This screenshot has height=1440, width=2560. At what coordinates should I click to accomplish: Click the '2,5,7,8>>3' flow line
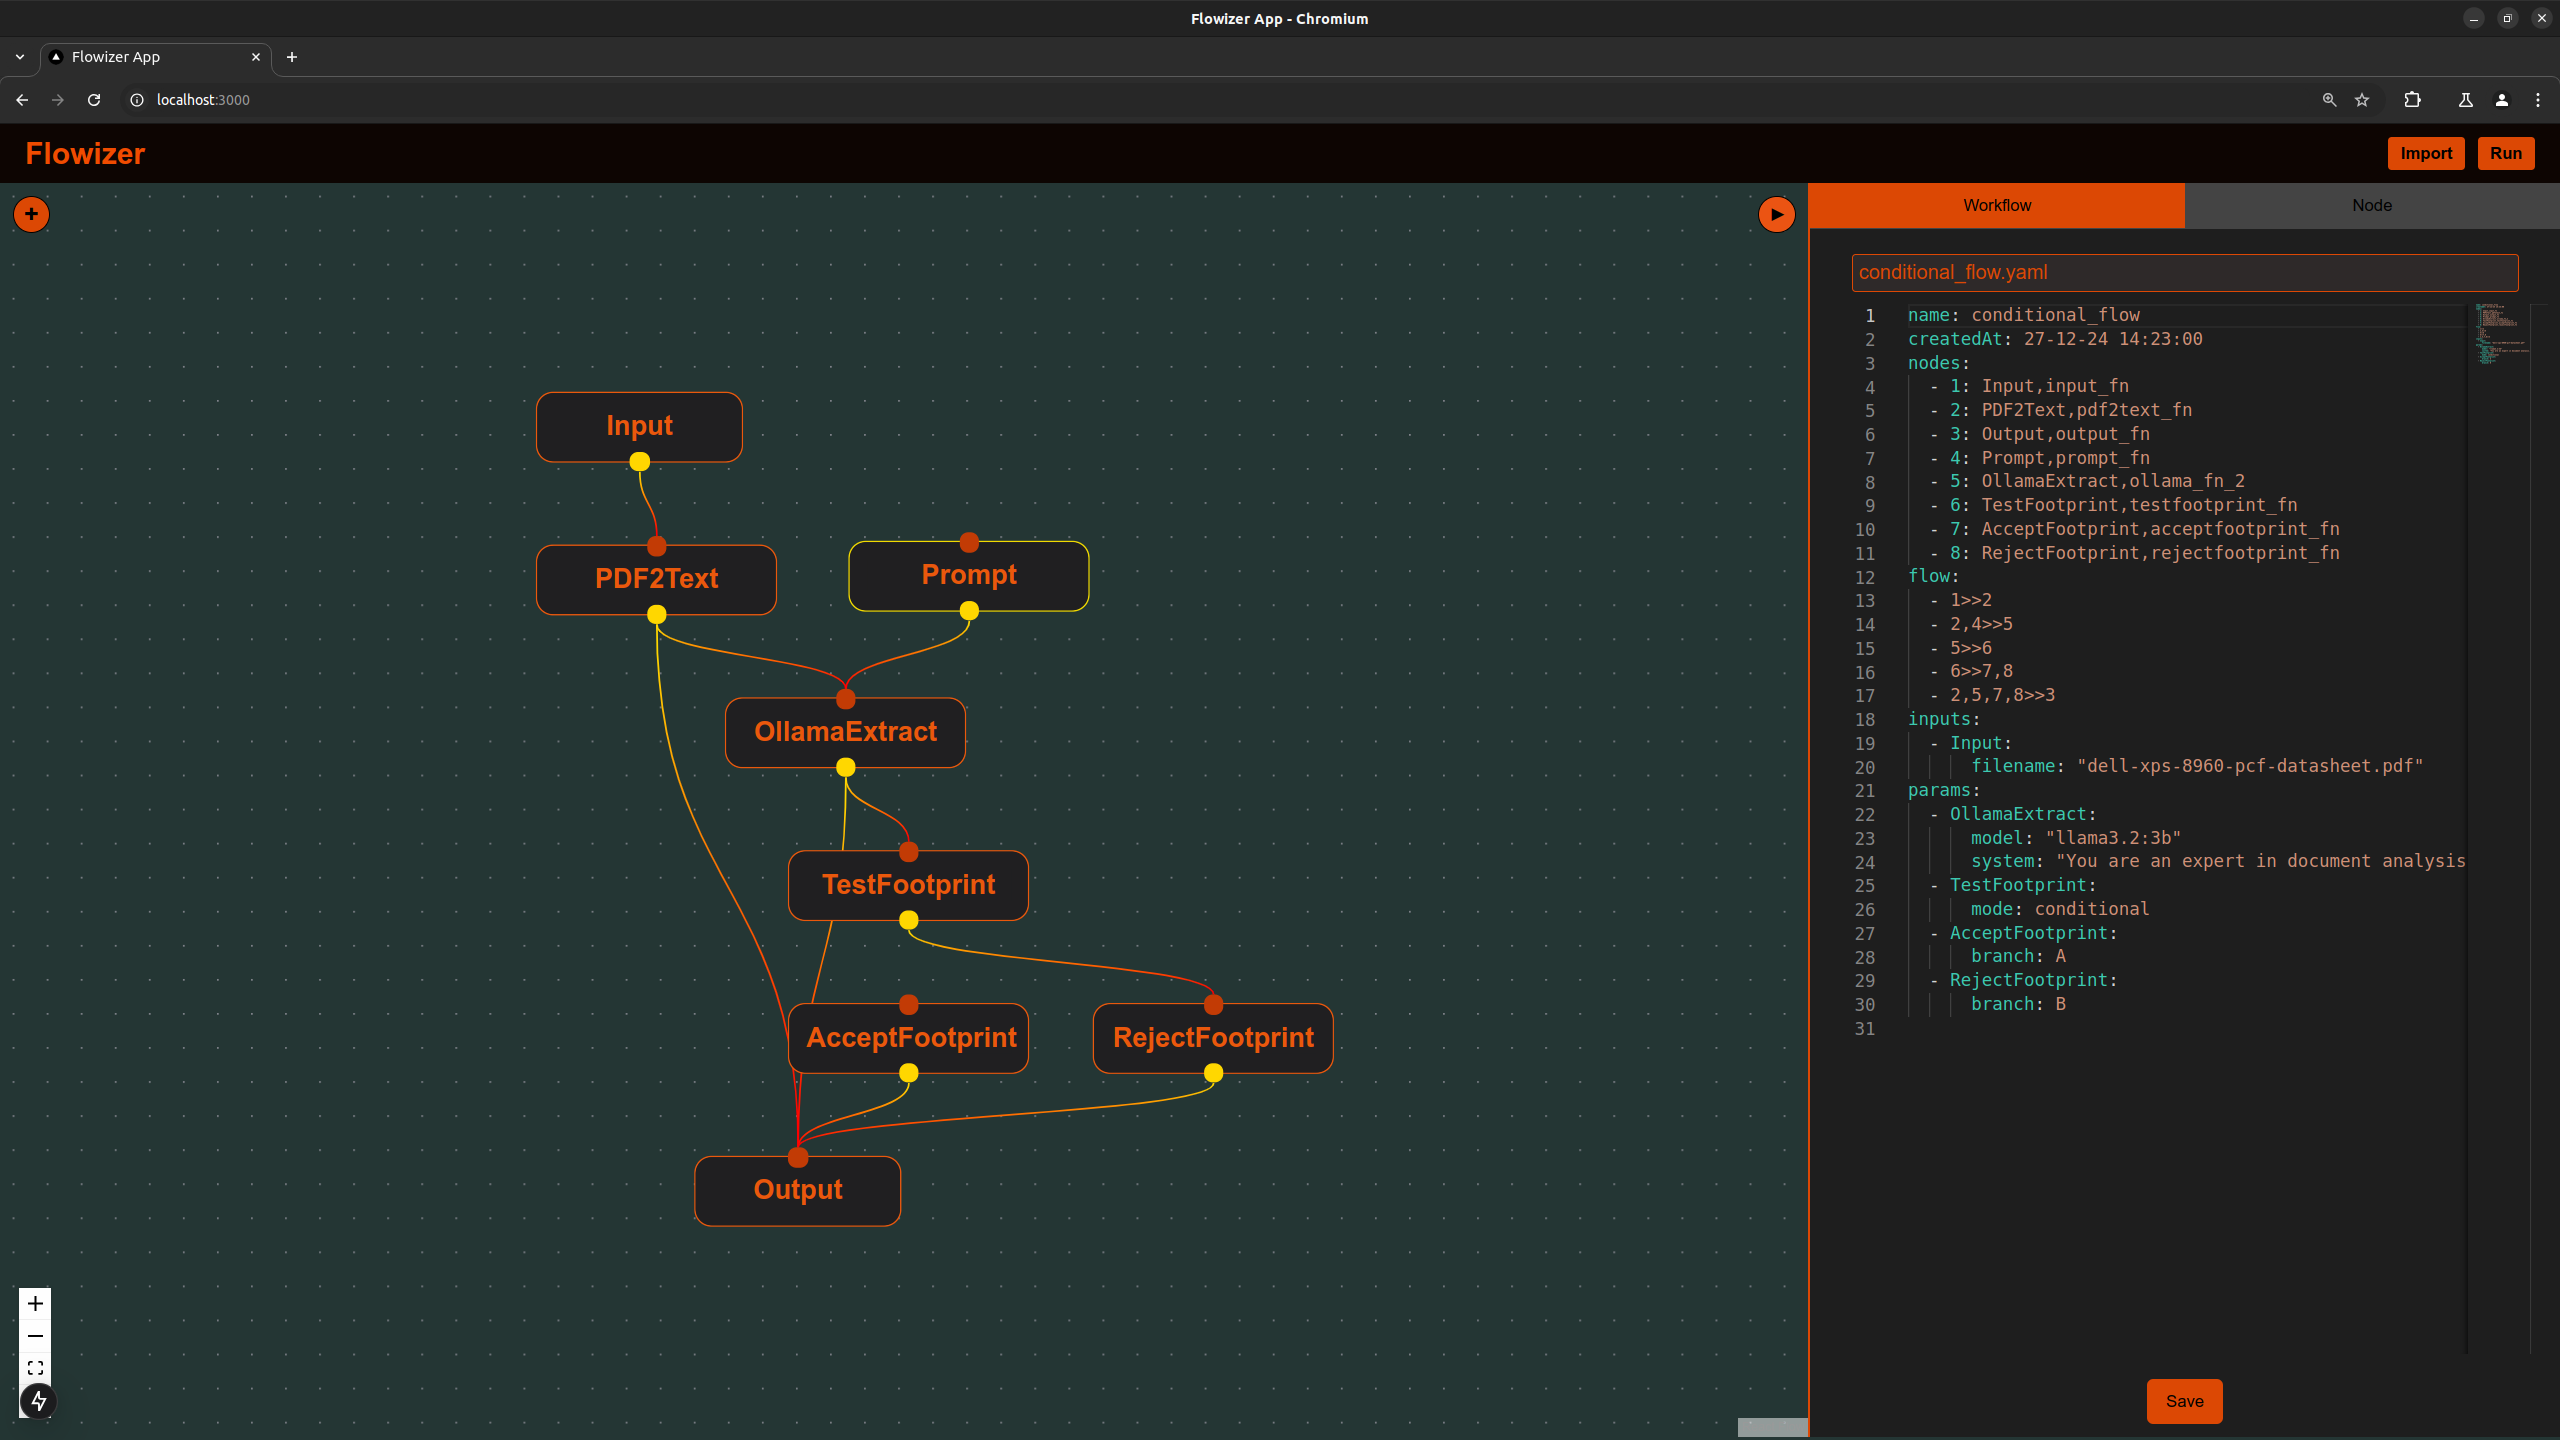1992,695
